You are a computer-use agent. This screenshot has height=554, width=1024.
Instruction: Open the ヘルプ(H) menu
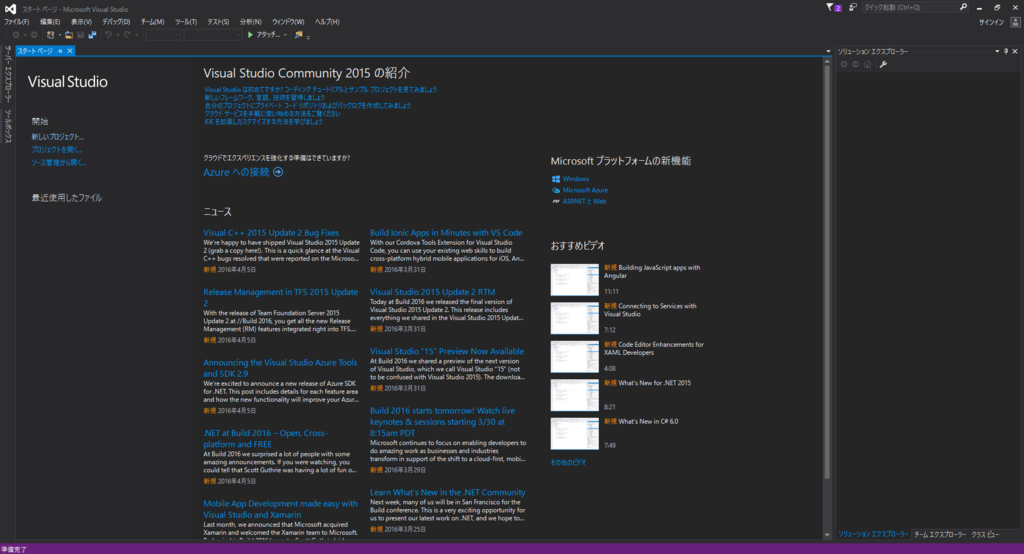pos(327,22)
